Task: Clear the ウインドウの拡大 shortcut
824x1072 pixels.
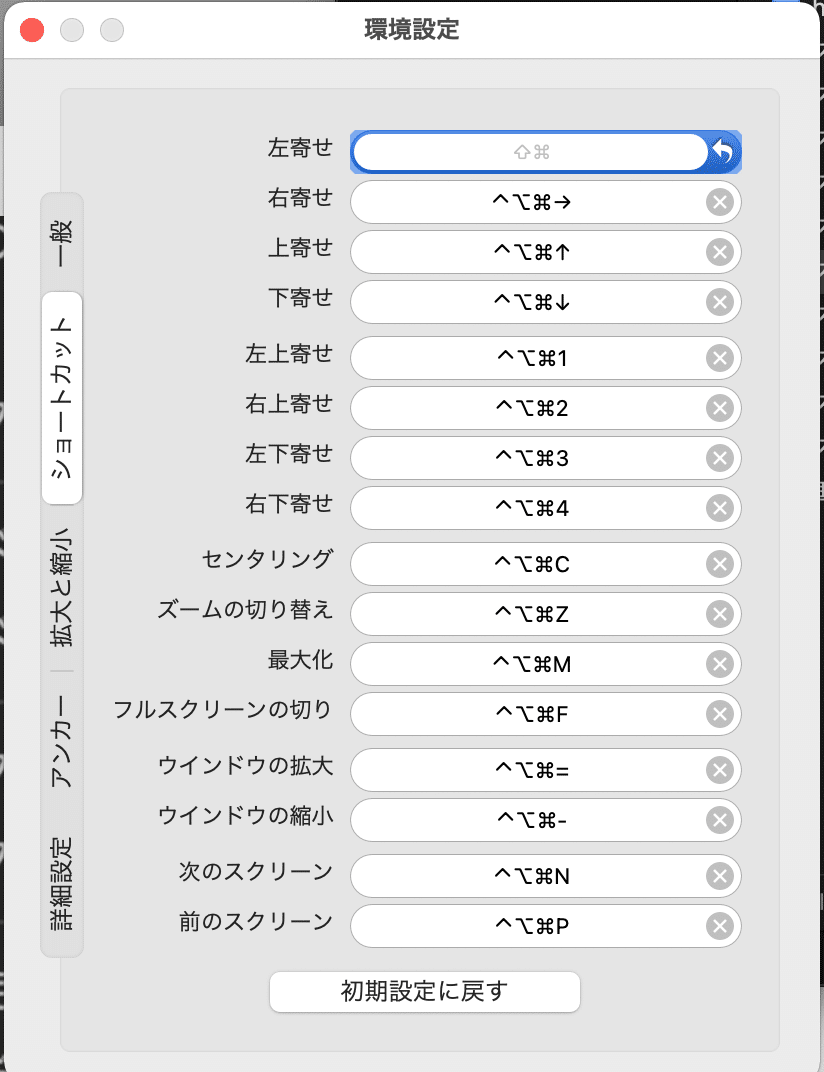Action: point(719,770)
